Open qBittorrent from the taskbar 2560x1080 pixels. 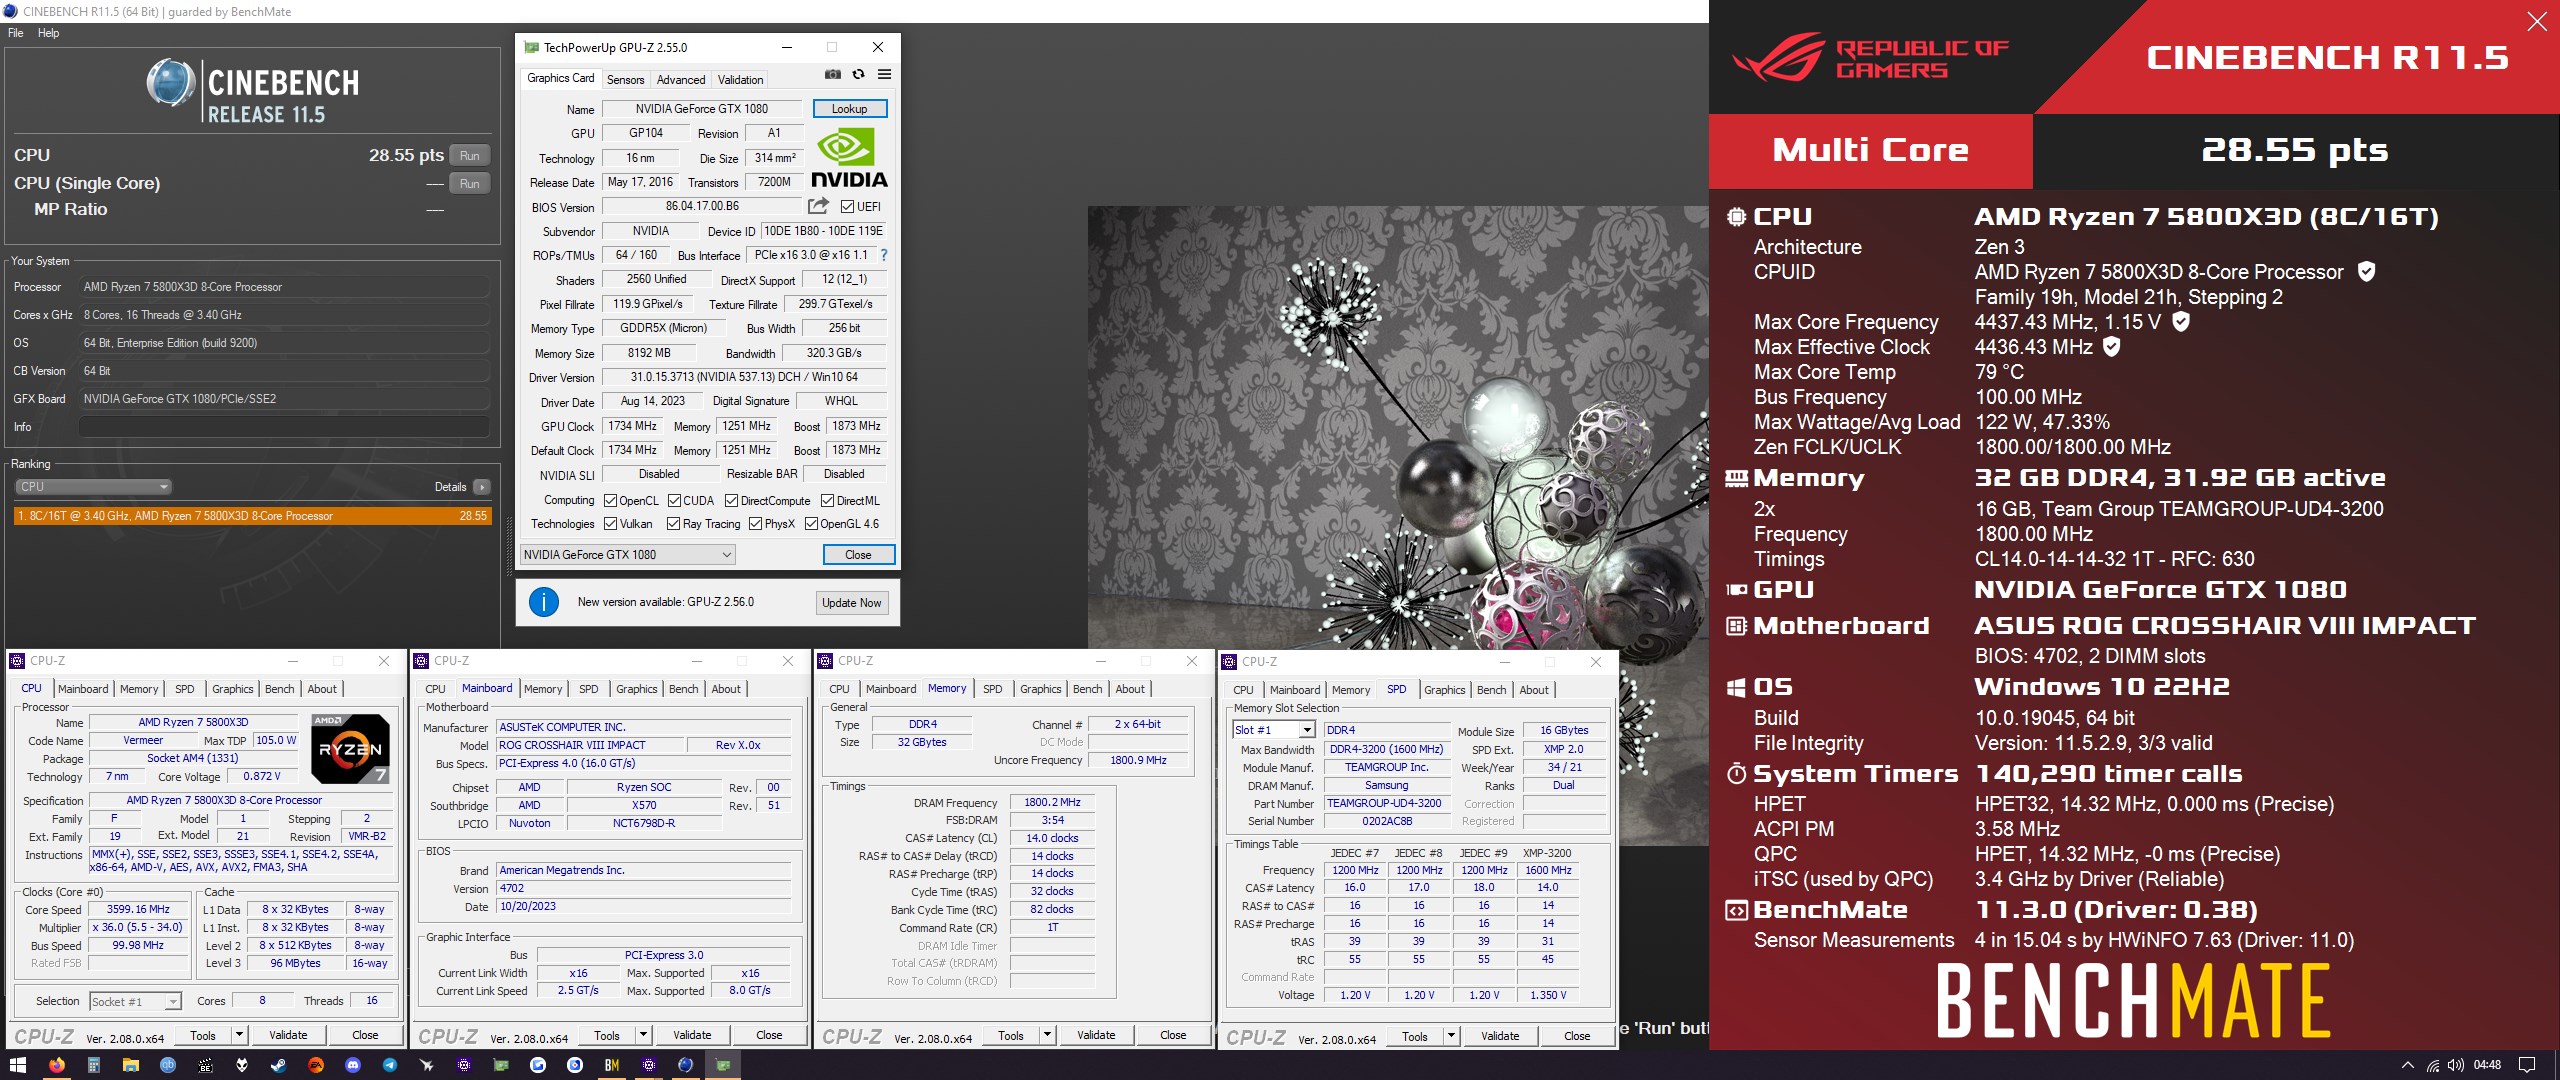click(167, 1065)
